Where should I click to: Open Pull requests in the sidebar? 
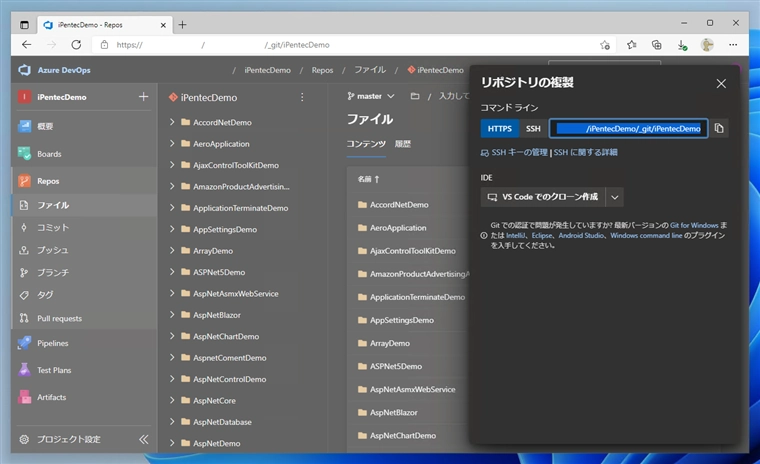tap(59, 319)
